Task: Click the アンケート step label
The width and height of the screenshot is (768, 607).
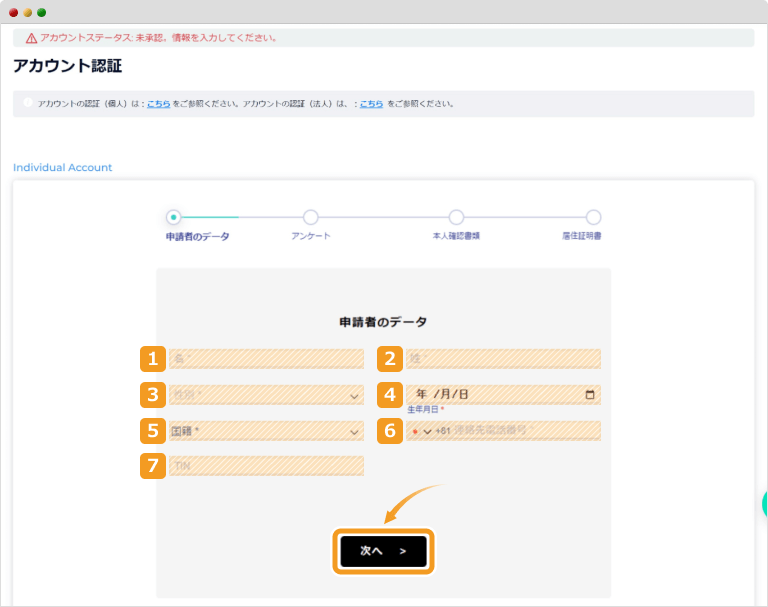Action: click(311, 236)
